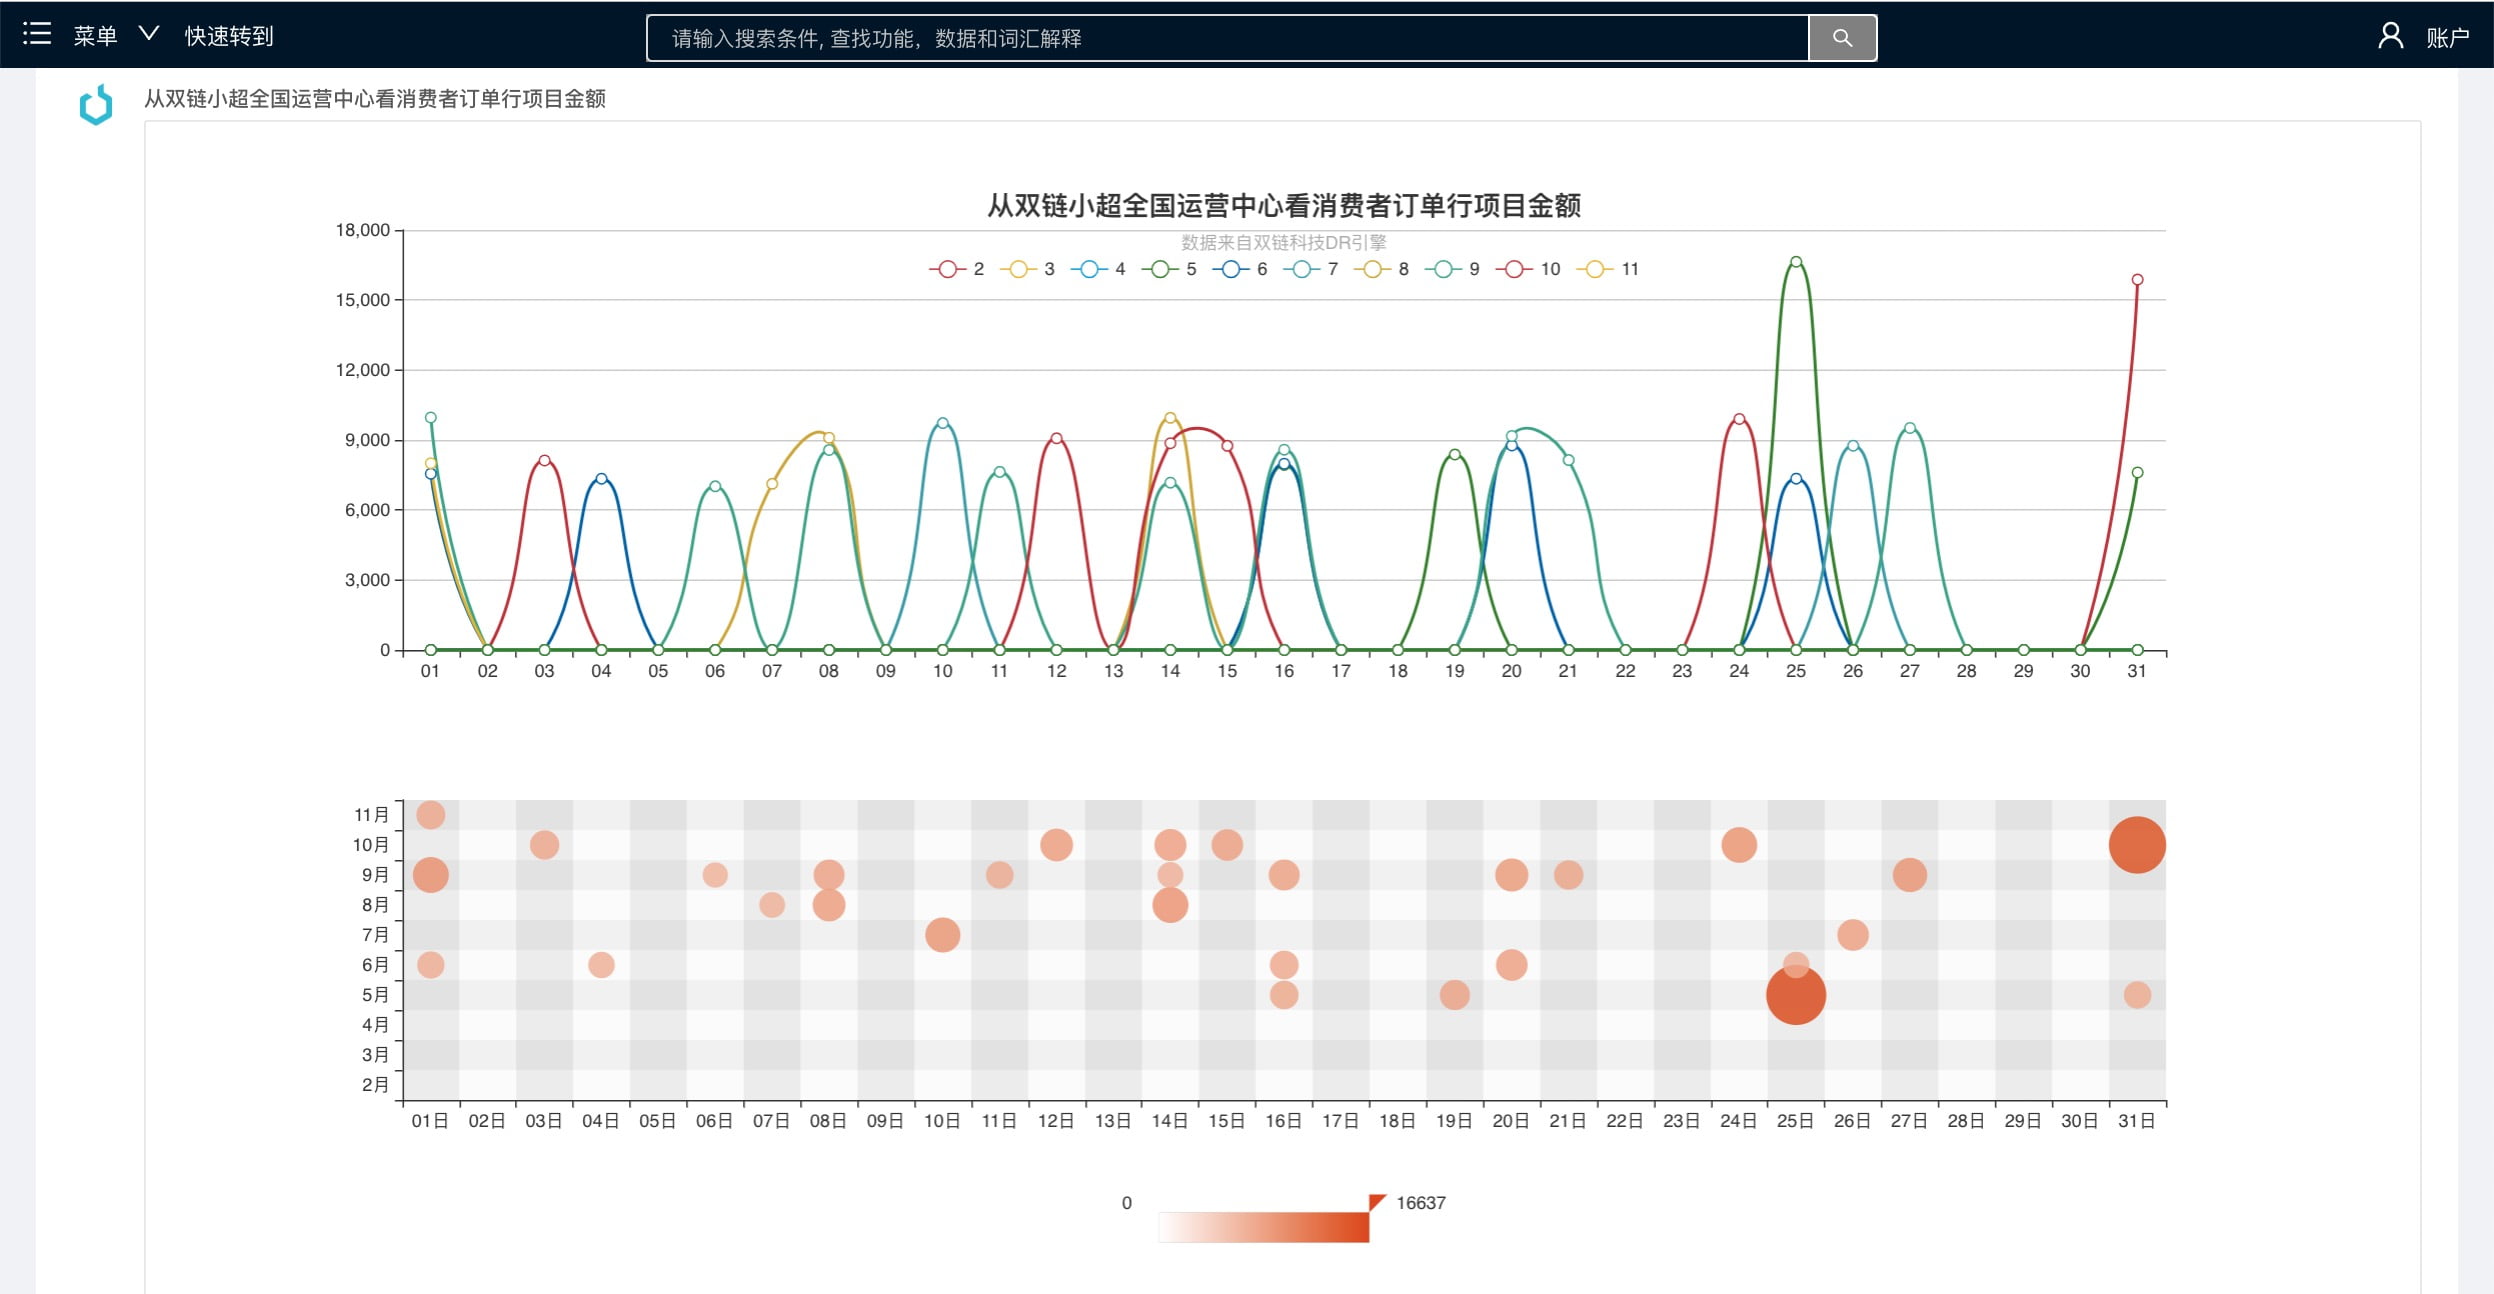Toggle legend series 3
The height and width of the screenshot is (1294, 2494).
[1027, 269]
